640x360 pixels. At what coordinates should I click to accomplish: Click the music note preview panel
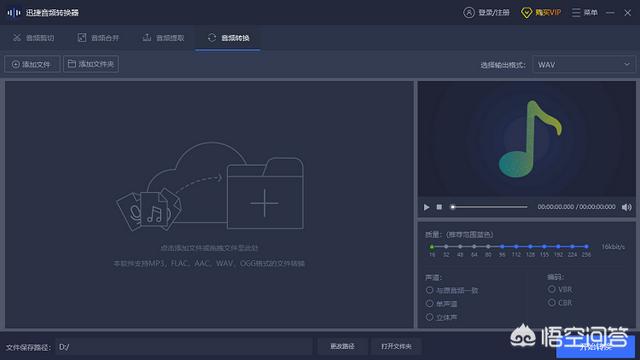[x=527, y=139]
